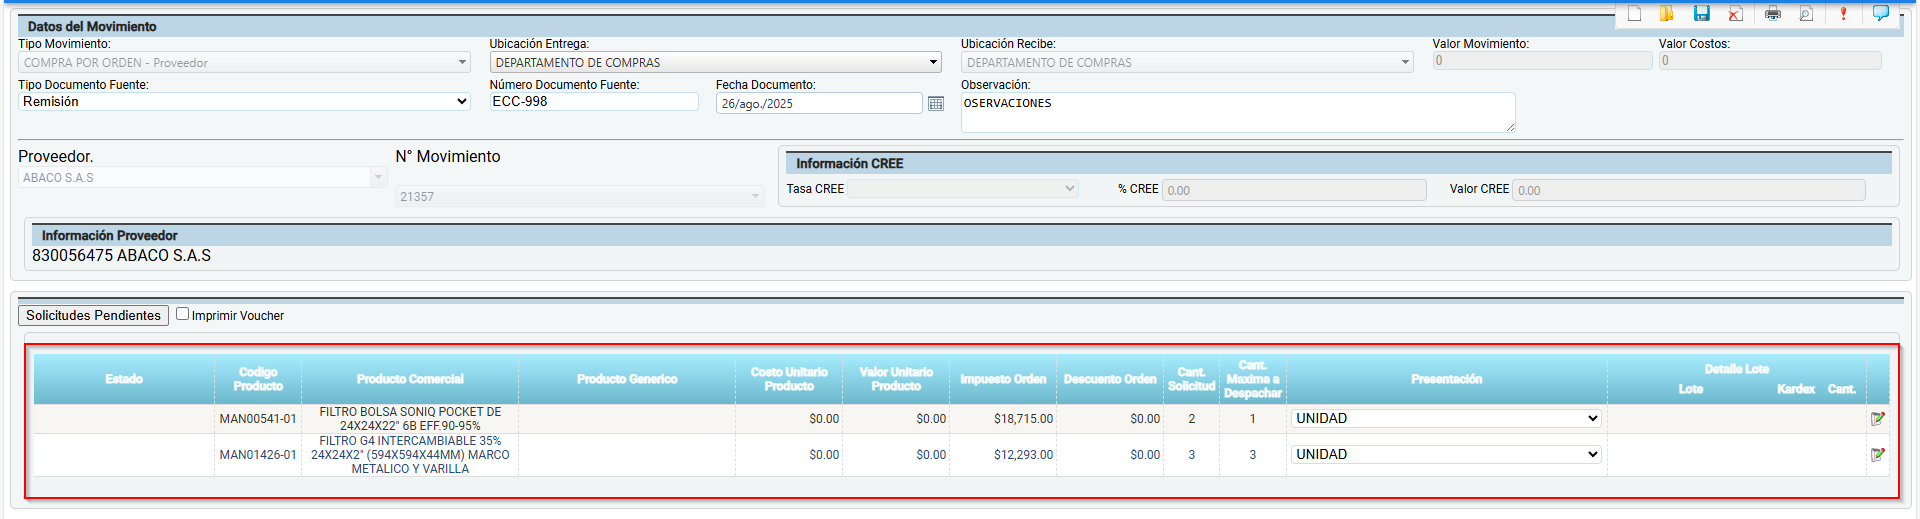
Task: Click the Solicitudes Pendientes button
Action: pyautogui.click(x=93, y=315)
